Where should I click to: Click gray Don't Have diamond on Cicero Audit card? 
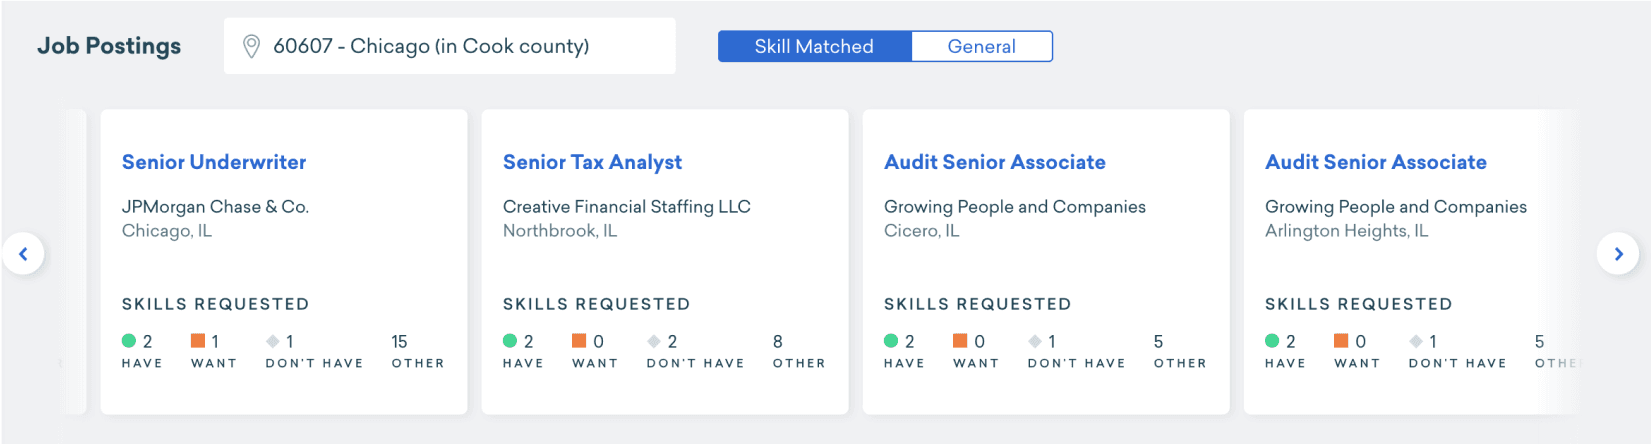click(1035, 341)
